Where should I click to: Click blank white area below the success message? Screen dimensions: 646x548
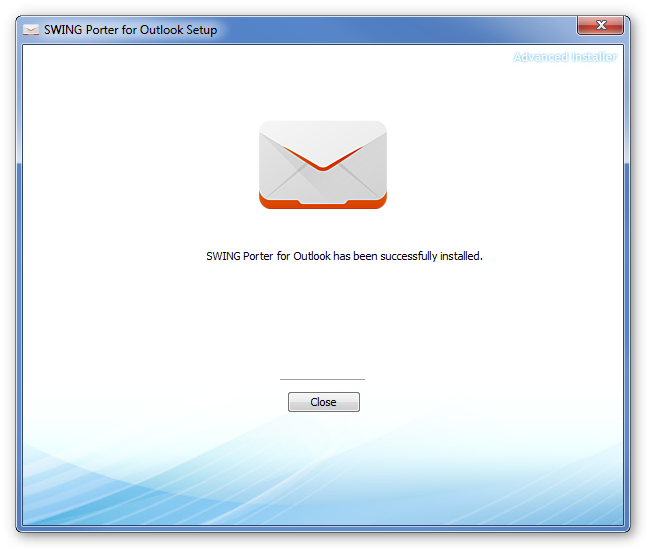323,317
